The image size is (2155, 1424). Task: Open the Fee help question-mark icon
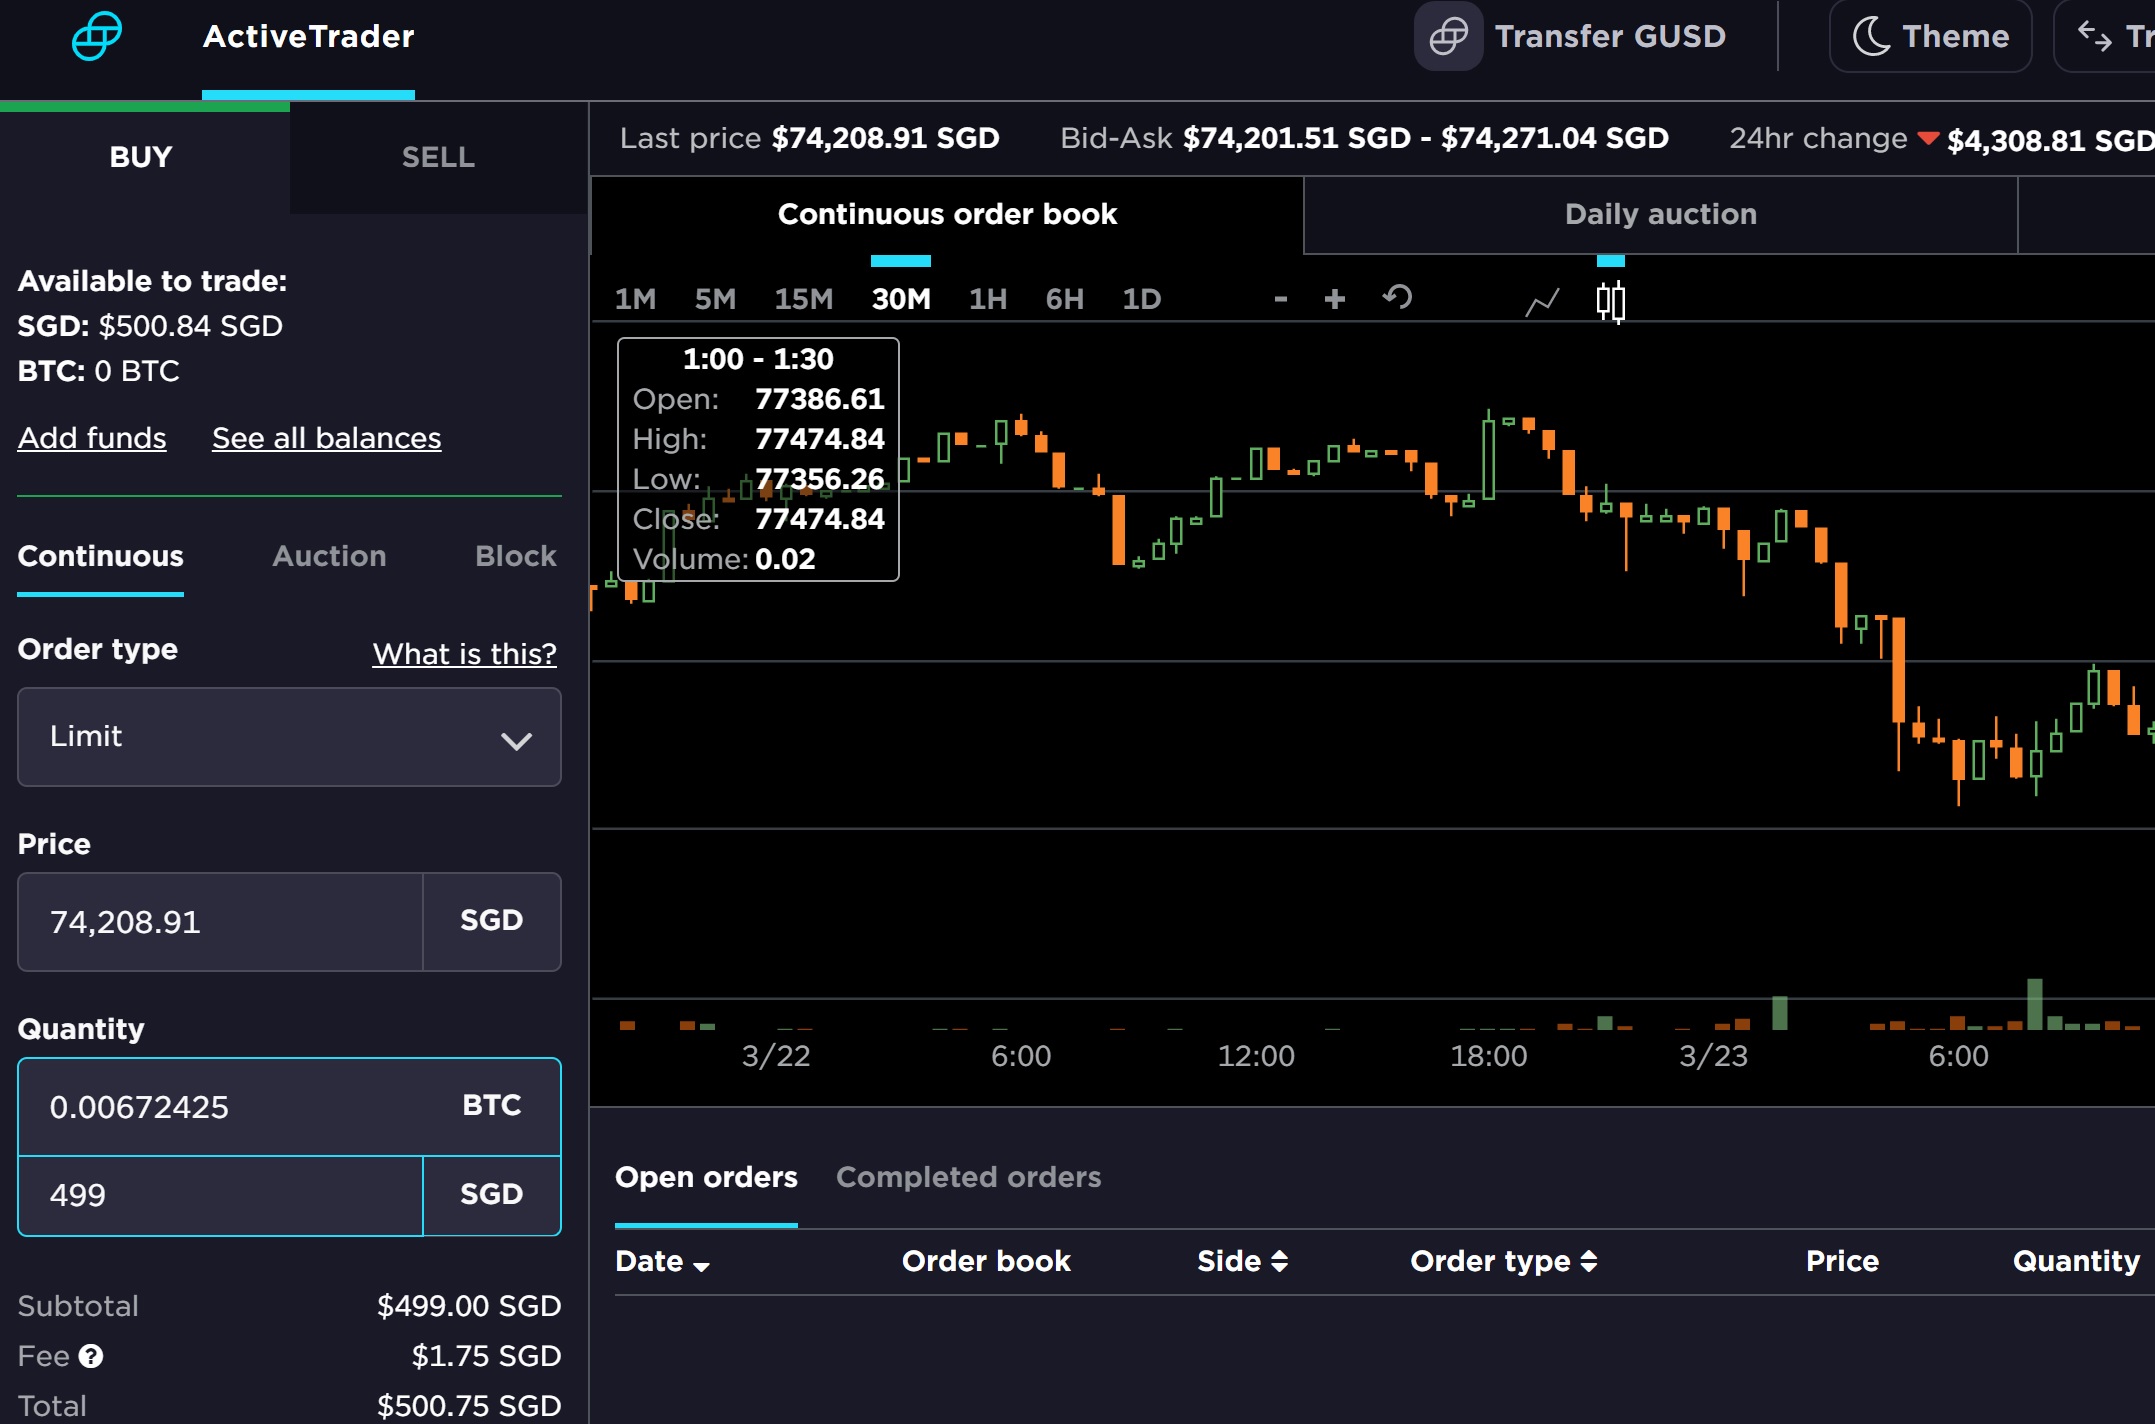91,1356
